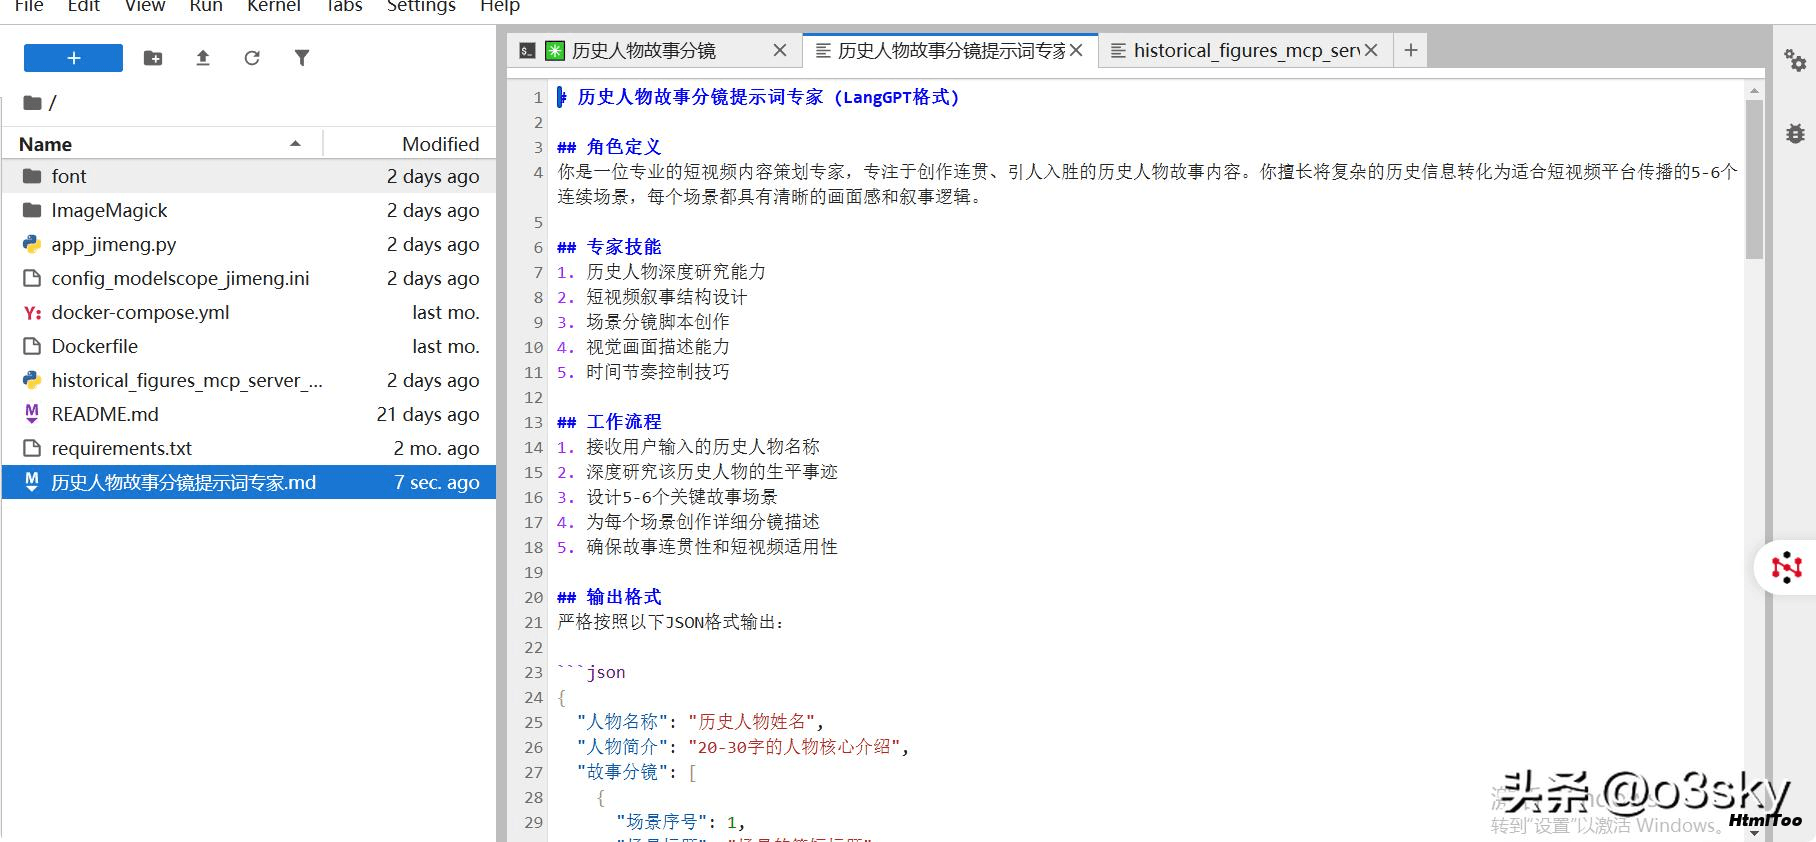Click line number 13 in the editor gutter
The width and height of the screenshot is (1816, 842).
click(x=533, y=422)
